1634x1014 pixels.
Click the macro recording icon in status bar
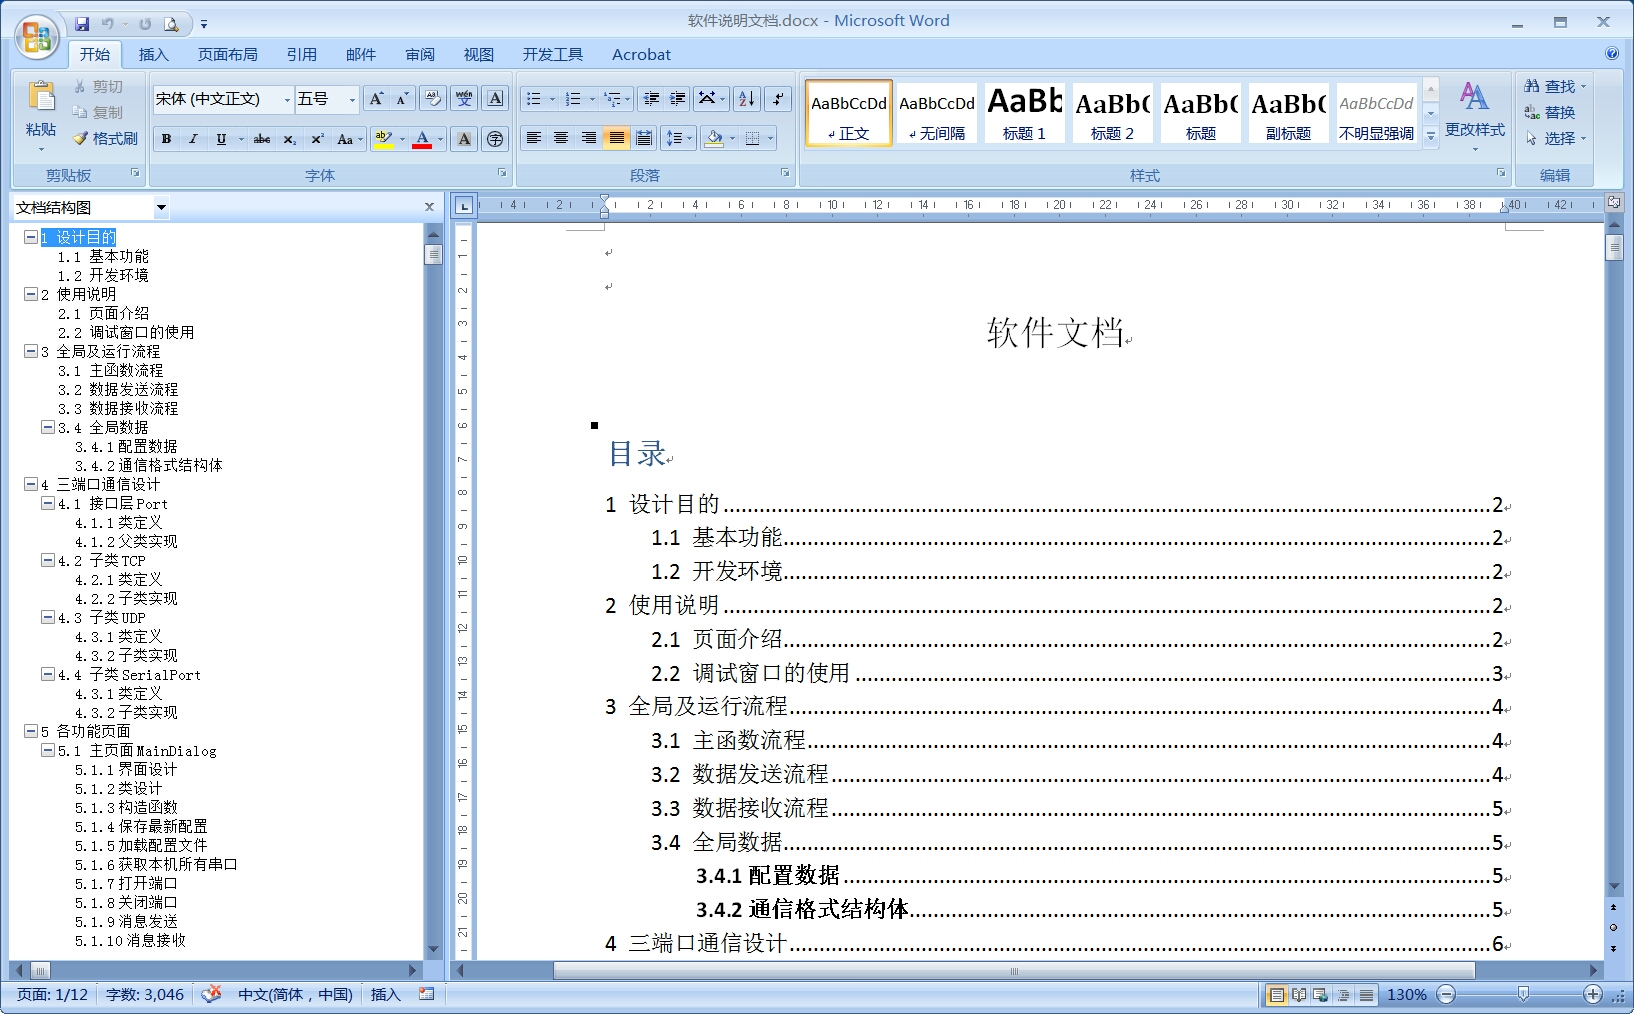(x=427, y=994)
